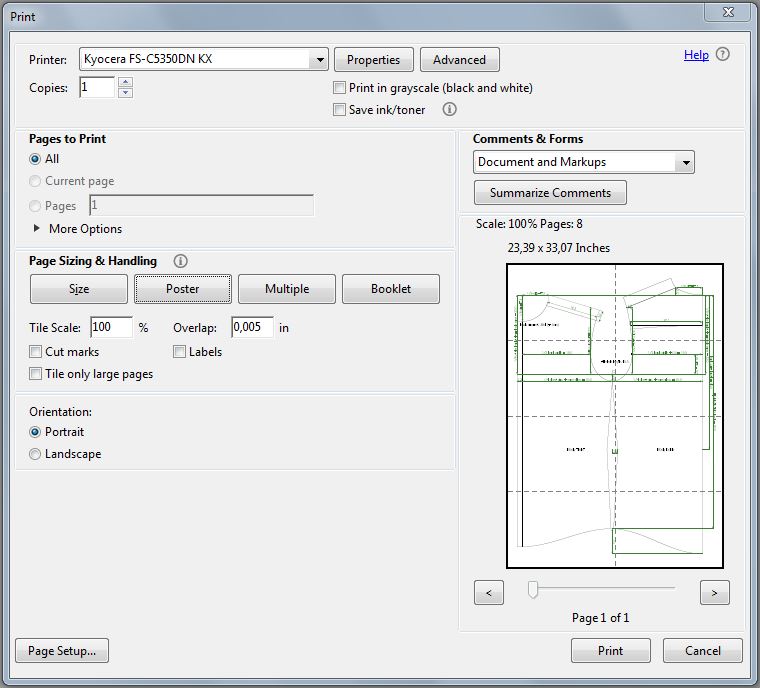Image resolution: width=760 pixels, height=688 pixels.
Task: Open the Help link
Action: [696, 55]
